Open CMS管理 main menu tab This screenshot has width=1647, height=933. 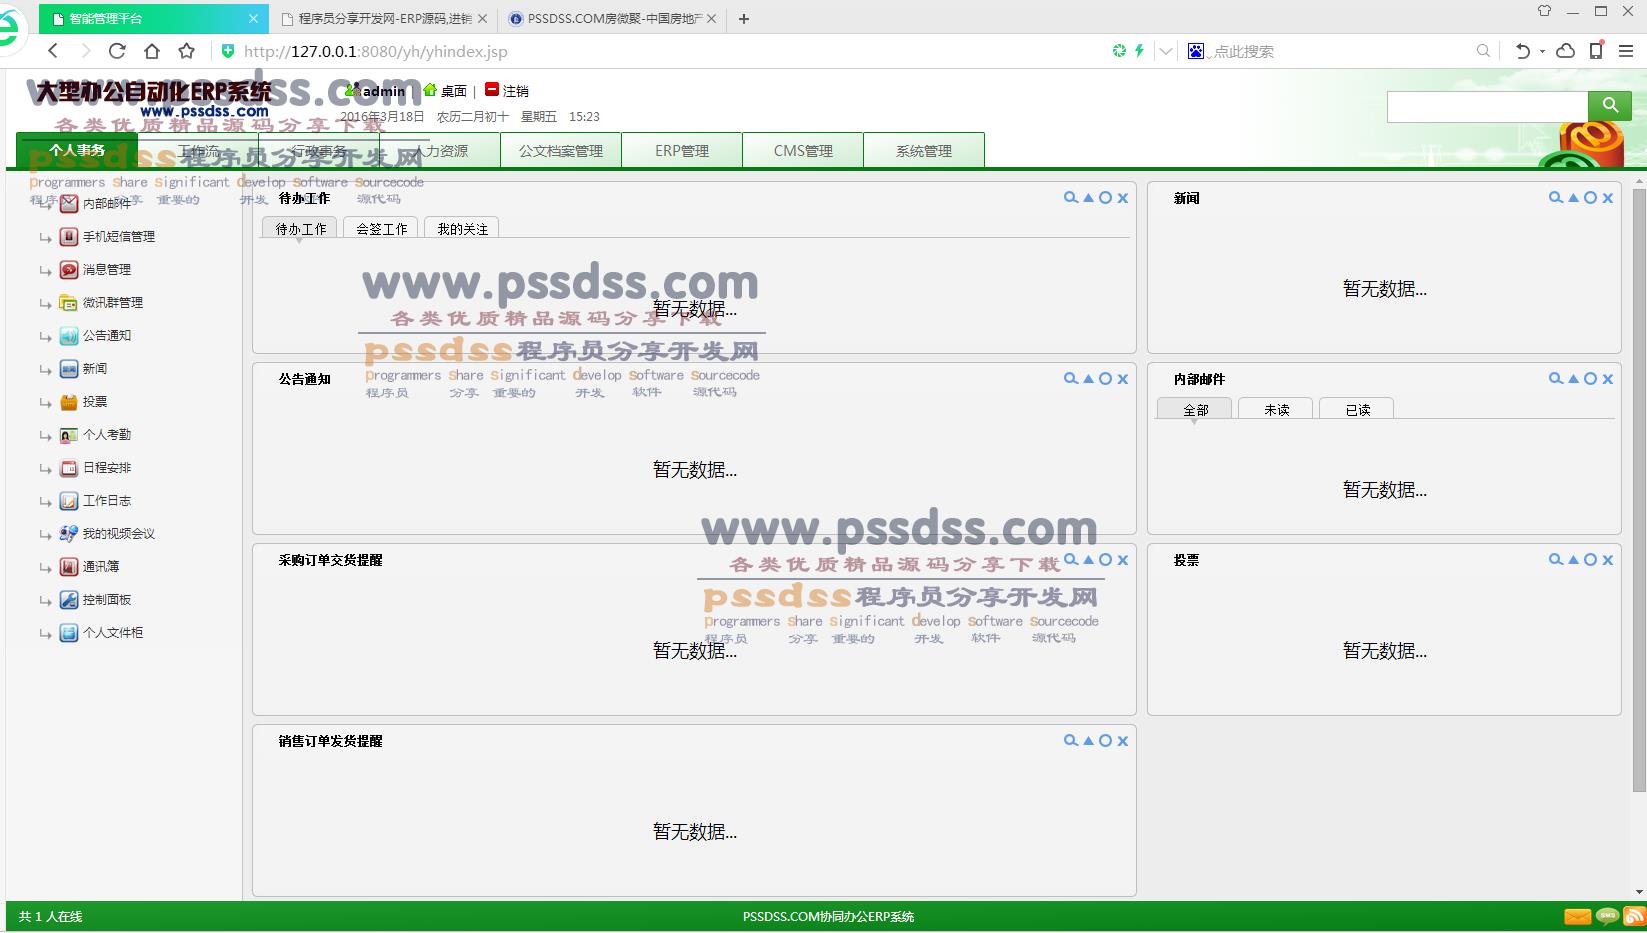point(803,150)
